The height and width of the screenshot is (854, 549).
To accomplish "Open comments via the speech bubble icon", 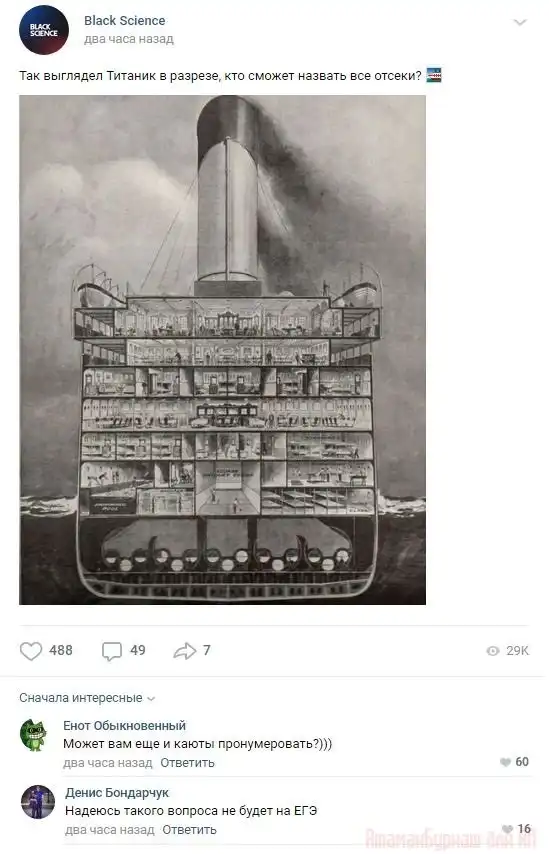I will tap(112, 651).
